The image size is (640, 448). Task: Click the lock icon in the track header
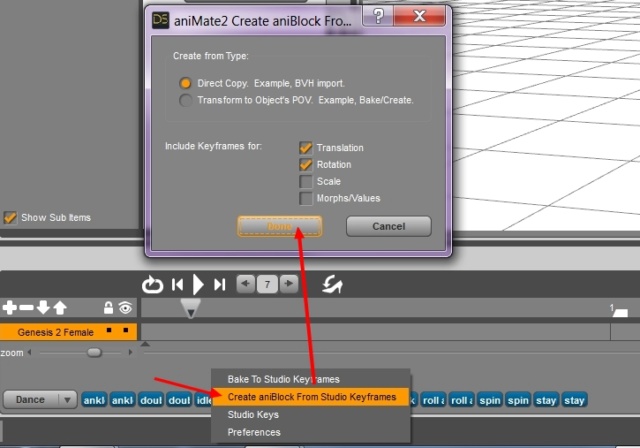pos(108,308)
